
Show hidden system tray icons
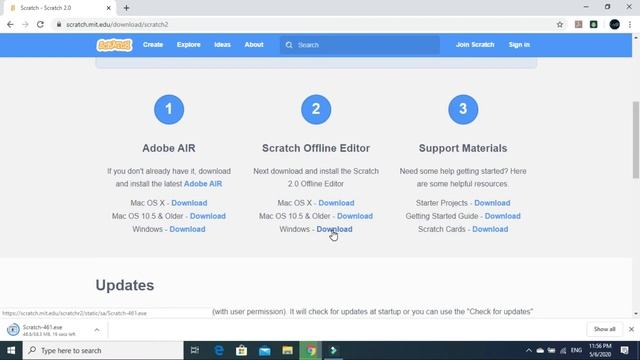coord(528,350)
